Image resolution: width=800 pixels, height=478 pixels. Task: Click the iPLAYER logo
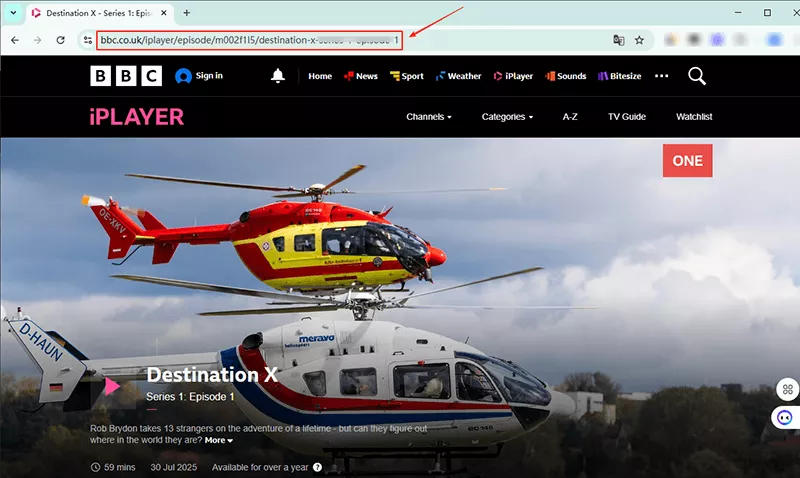(x=137, y=117)
